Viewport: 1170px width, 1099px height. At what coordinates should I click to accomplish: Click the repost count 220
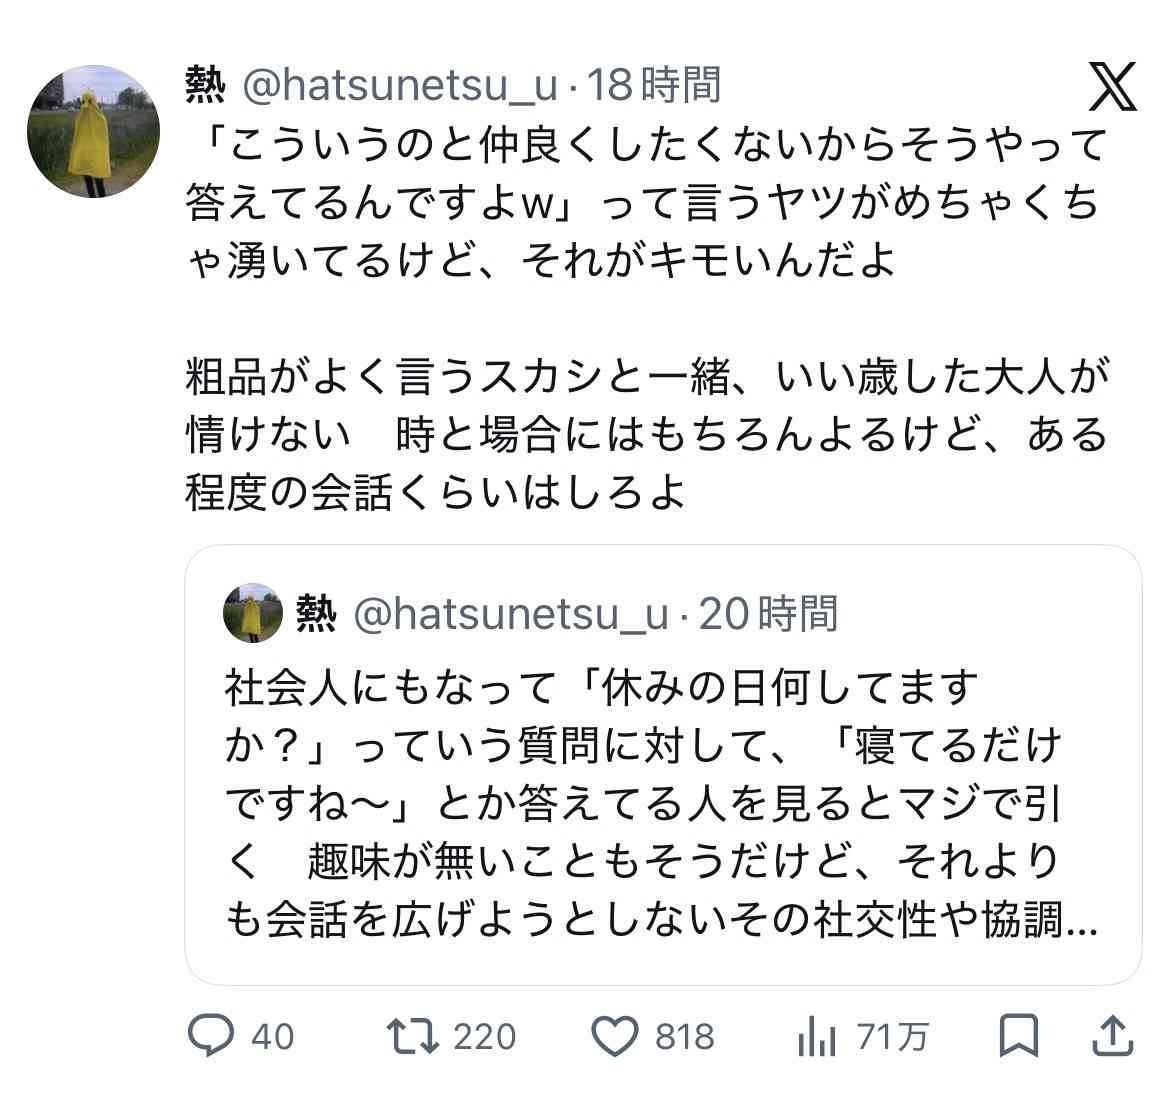pos(485,1037)
